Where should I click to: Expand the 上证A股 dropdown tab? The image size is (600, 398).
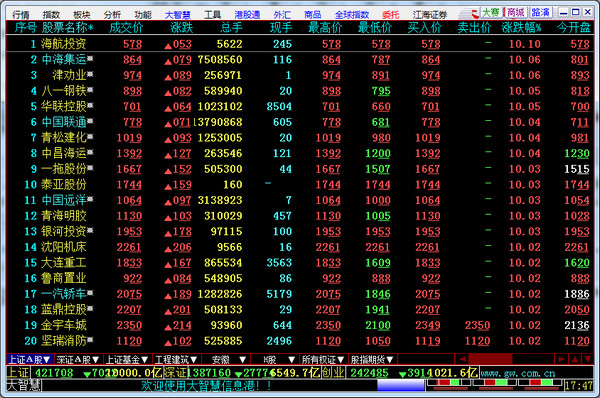[x=29, y=359]
